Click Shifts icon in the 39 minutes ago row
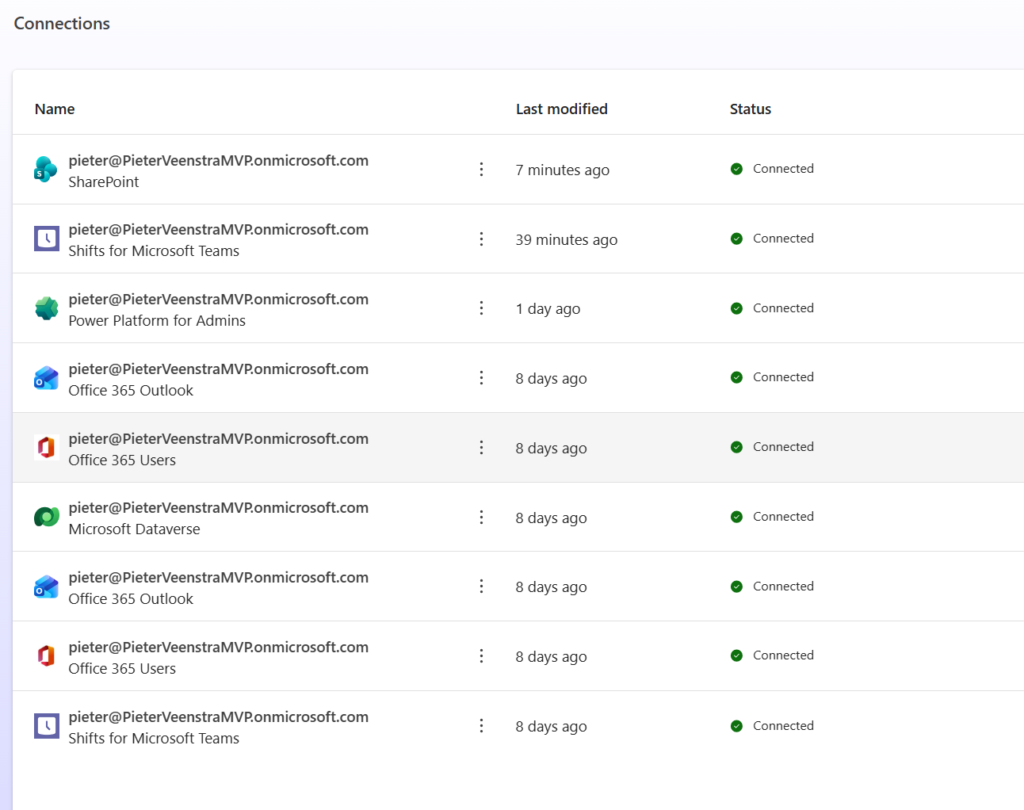The width and height of the screenshot is (1024, 810). coord(46,239)
